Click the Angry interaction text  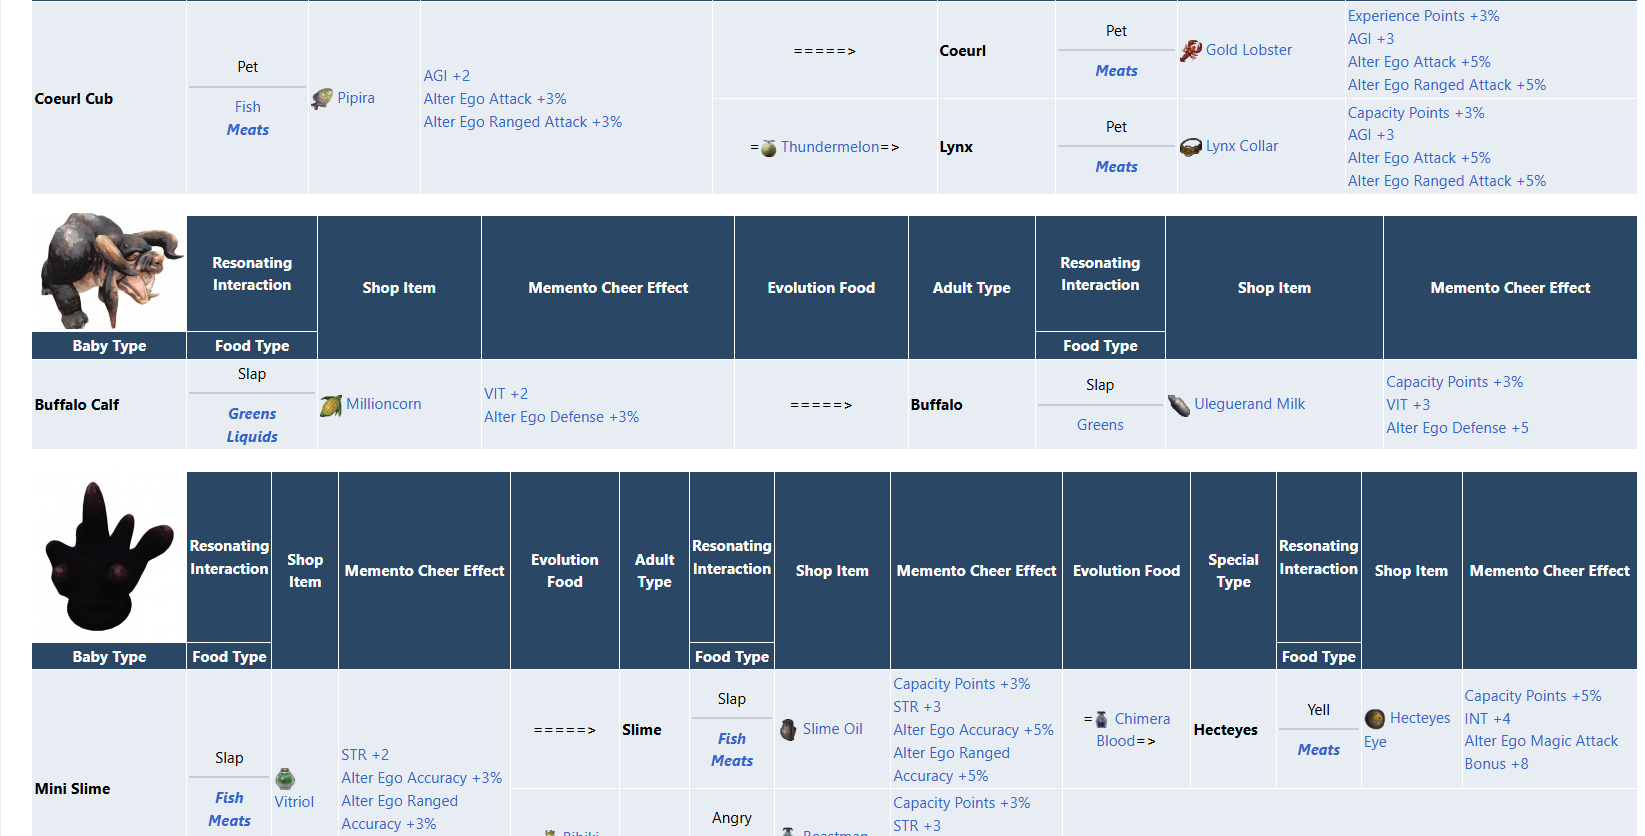click(732, 818)
